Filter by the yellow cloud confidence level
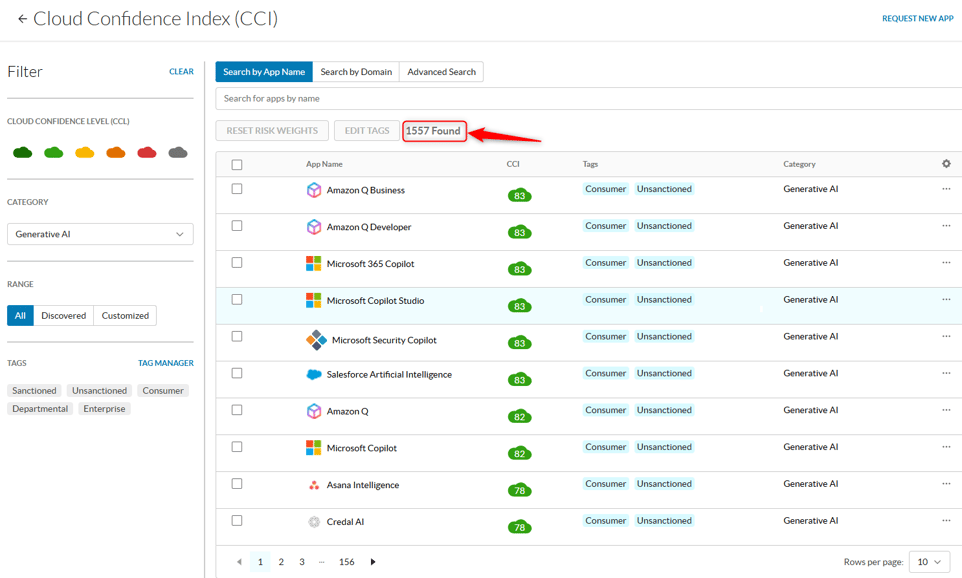The width and height of the screenshot is (962, 578). pyautogui.click(x=85, y=152)
